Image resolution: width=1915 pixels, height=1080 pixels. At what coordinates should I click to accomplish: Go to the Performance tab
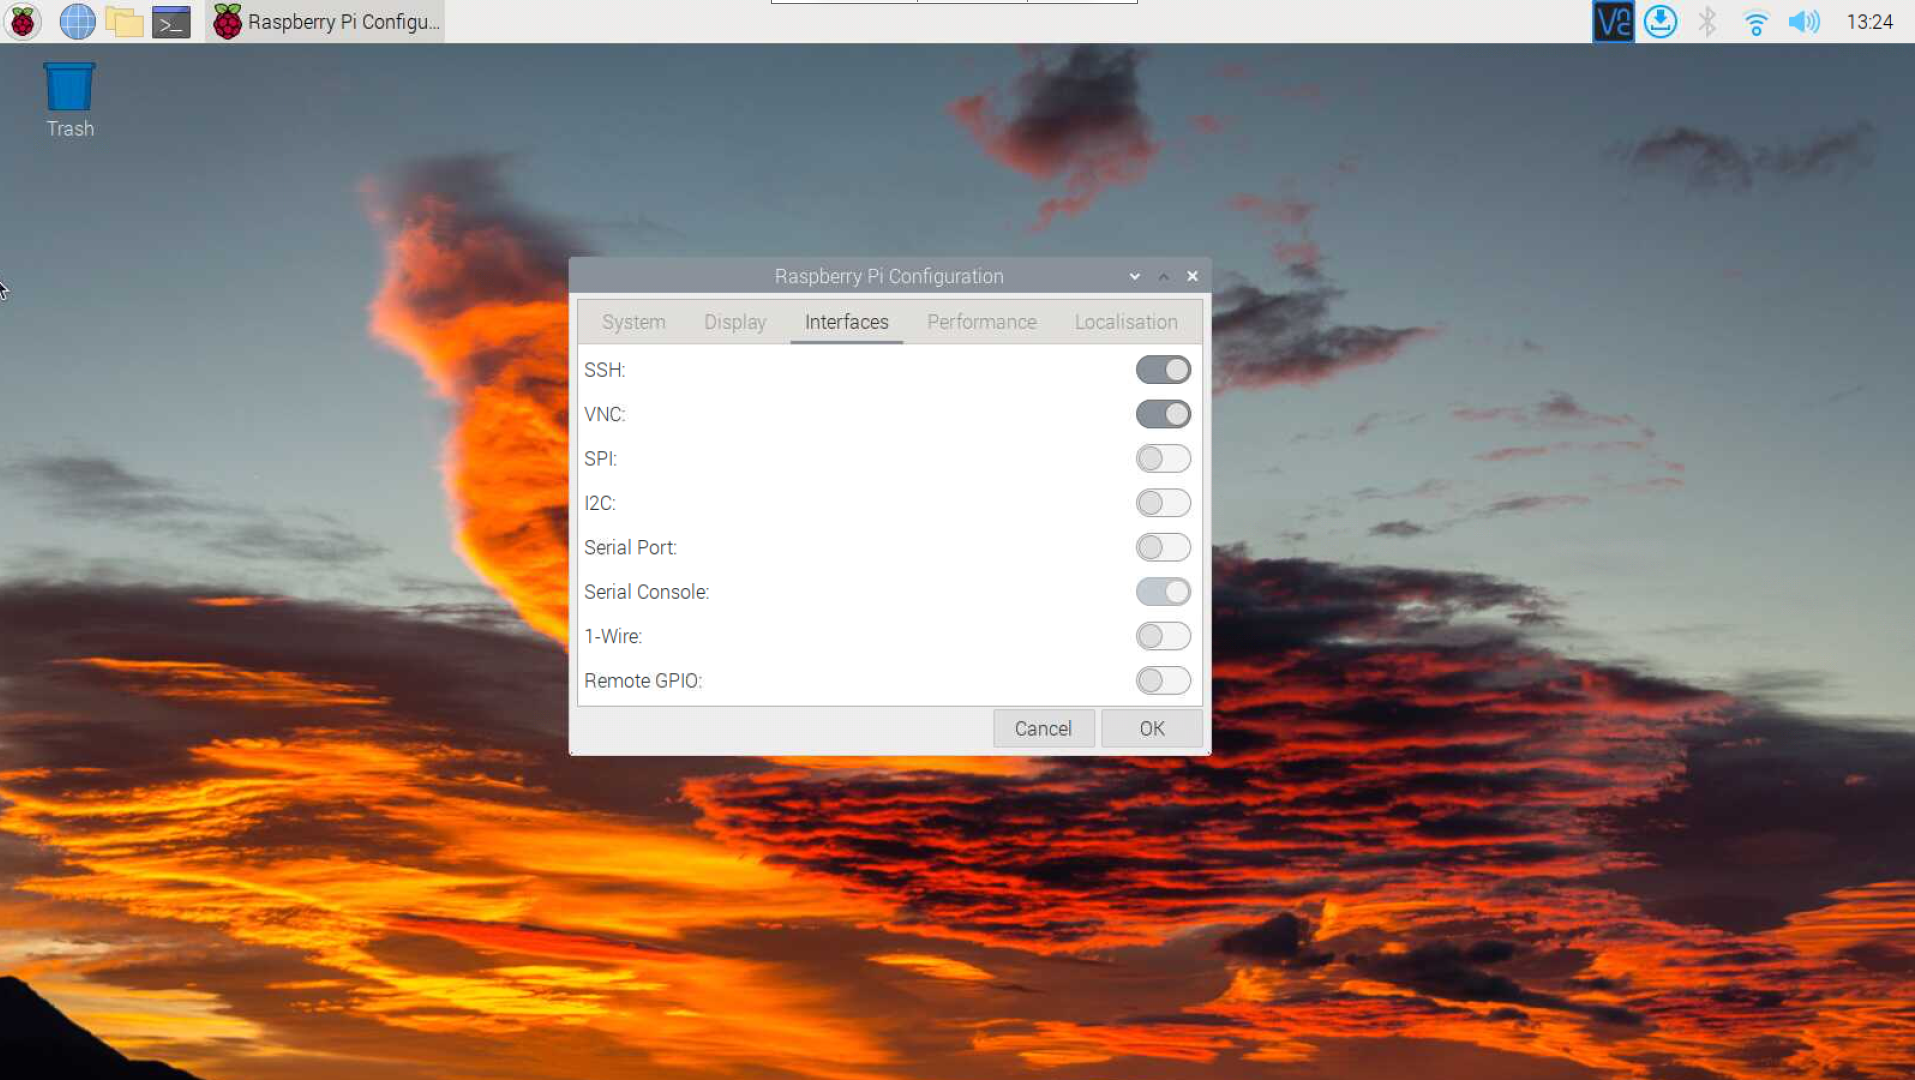pyautogui.click(x=981, y=322)
